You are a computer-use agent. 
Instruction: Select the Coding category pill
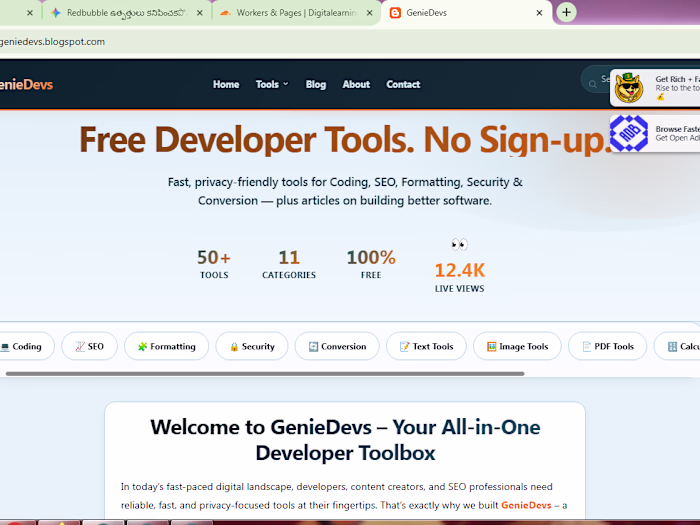click(25, 346)
